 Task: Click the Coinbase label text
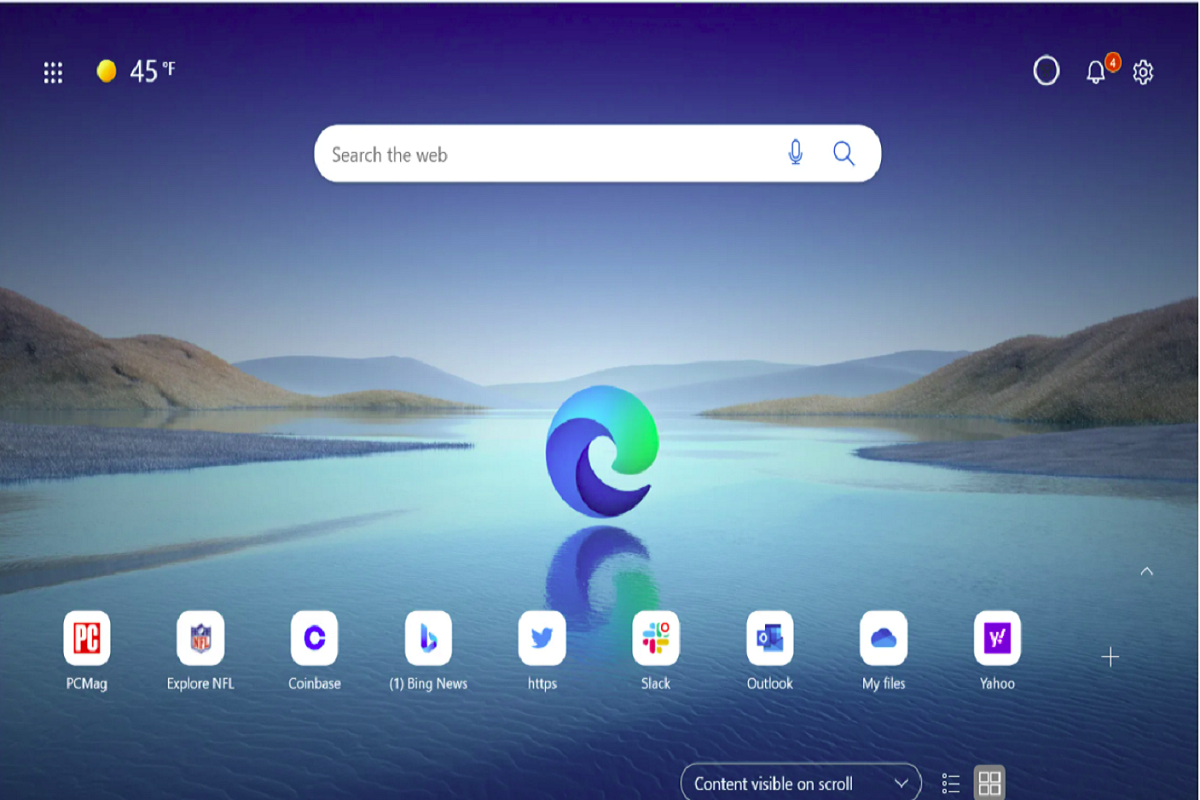(315, 684)
